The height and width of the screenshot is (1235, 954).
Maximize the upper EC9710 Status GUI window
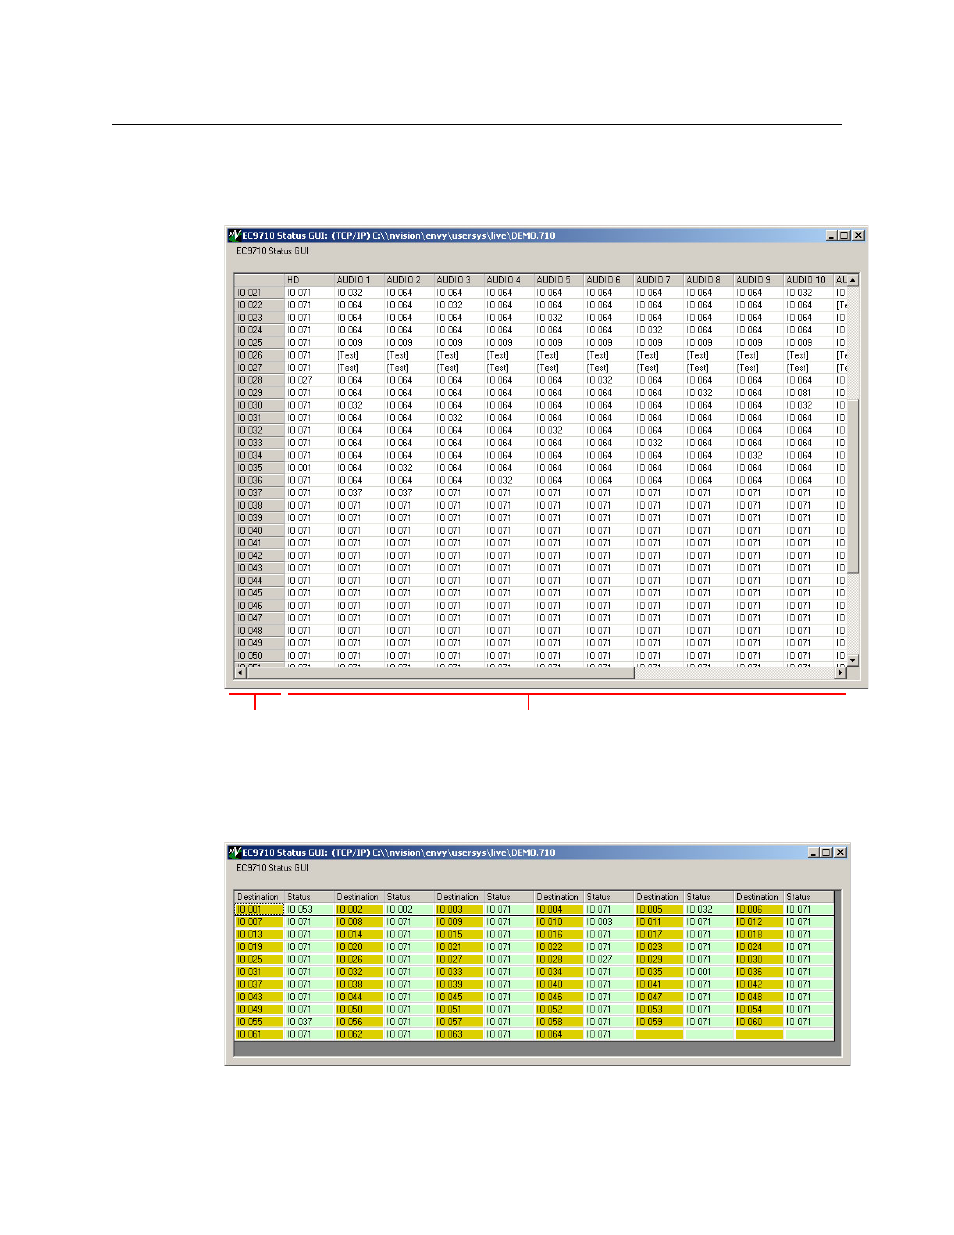845,236
